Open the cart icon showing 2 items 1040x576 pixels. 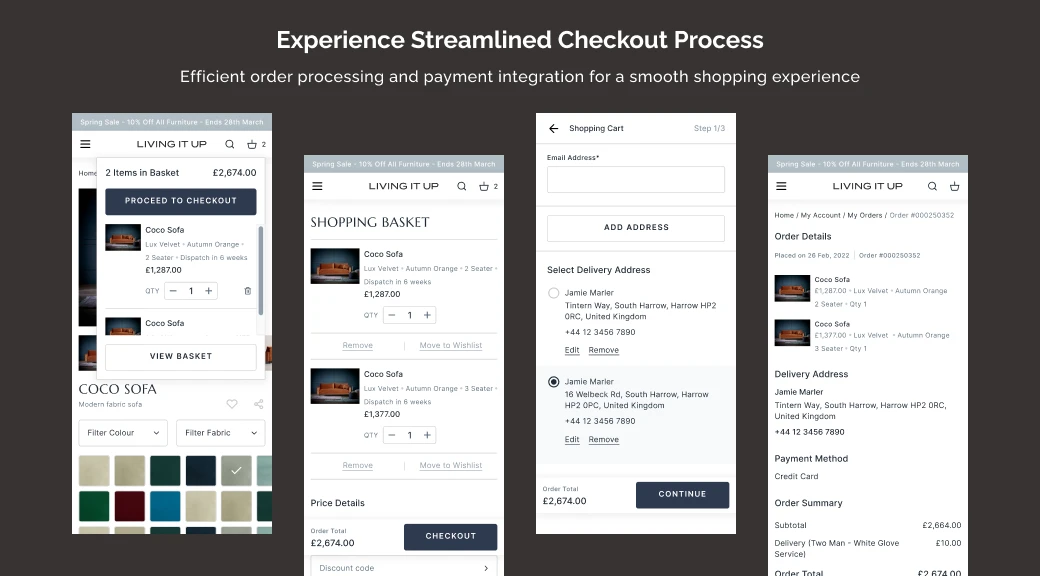click(252, 144)
